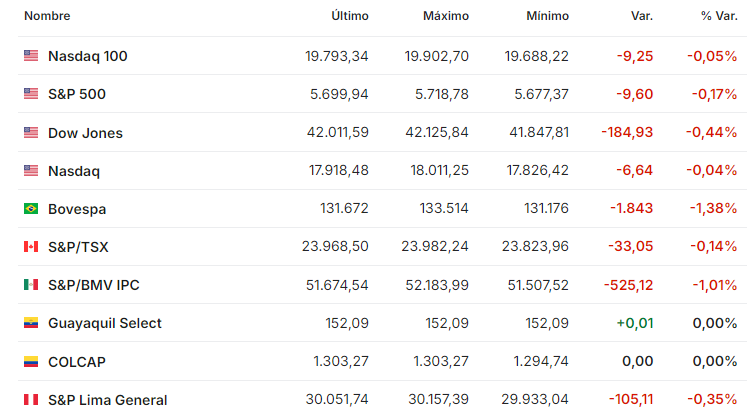Viewport: 747px width, 415px height.
Task: Sort table by Nombre column header
Action: [47, 16]
